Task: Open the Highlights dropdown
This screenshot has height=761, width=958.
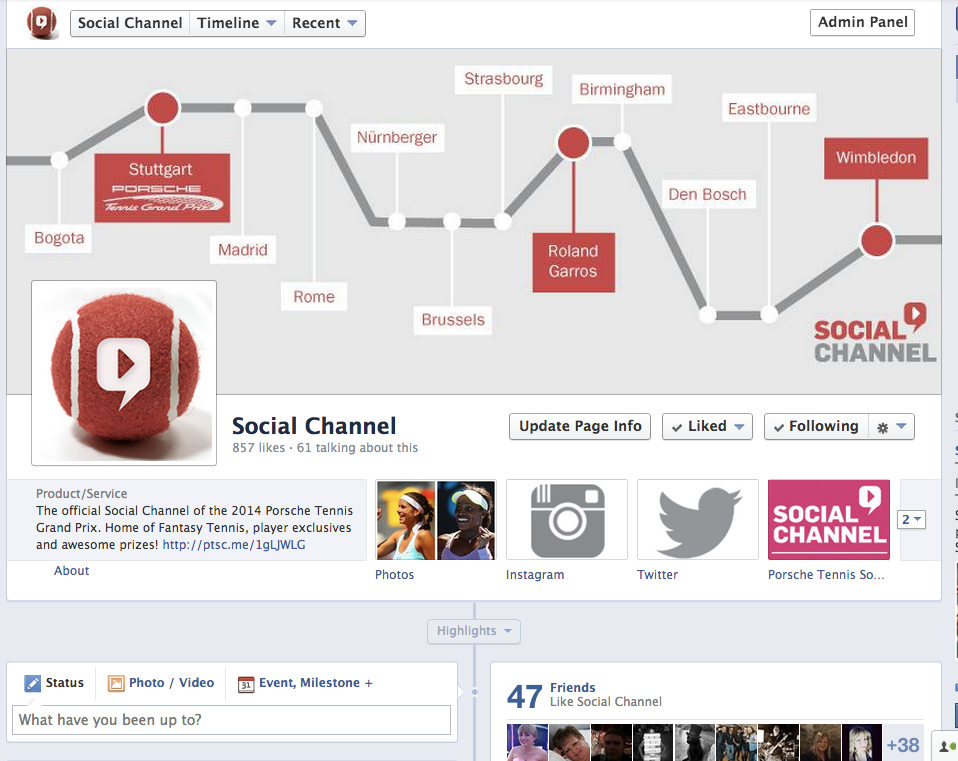Action: 474,631
